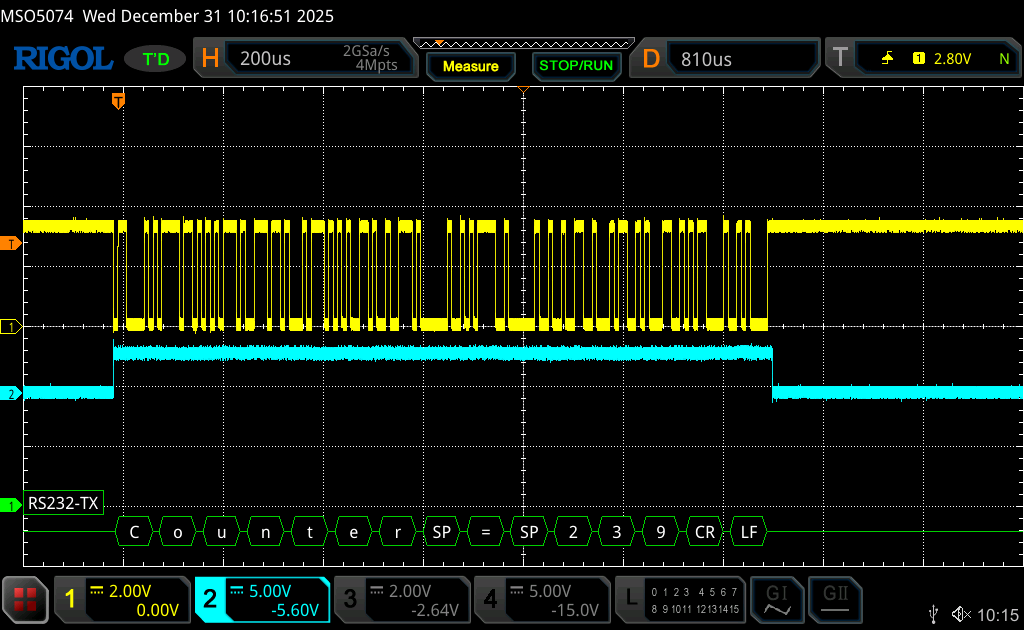
Task: Click the RIGOL logo
Action: (62, 59)
